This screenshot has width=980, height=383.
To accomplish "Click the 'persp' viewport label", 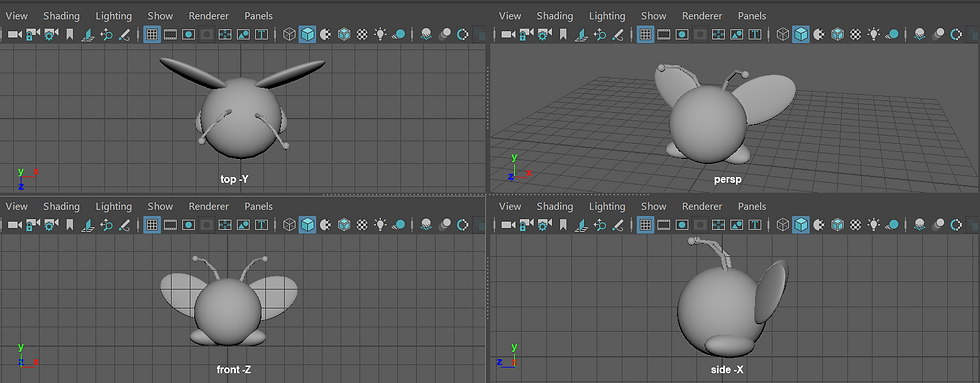I will click(x=728, y=179).
